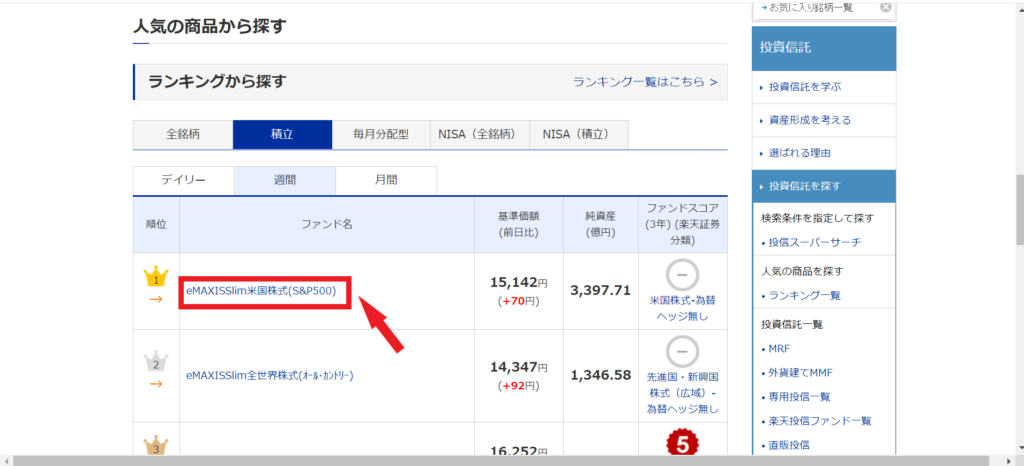1024x466 pixels.
Task: Open eMAXISSlim全世界株式(オール・カントリー) fund link
Action: pyautogui.click(x=270, y=376)
